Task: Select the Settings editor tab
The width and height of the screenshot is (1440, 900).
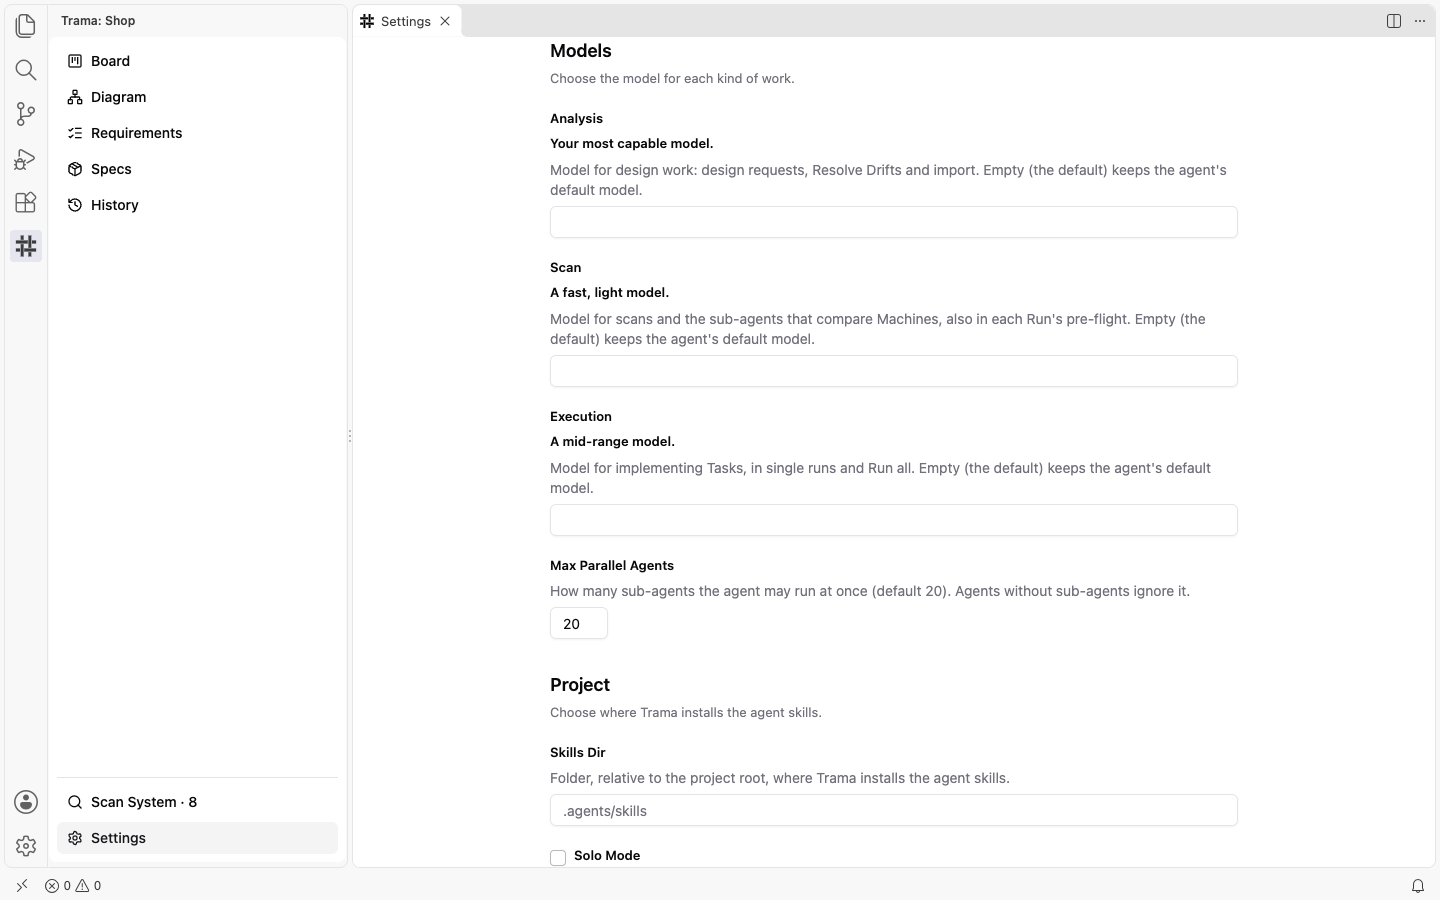Action: (407, 21)
